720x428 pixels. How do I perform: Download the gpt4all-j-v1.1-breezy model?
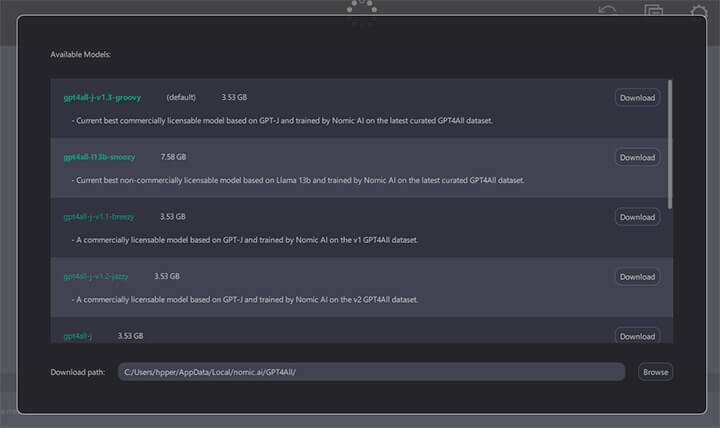tap(637, 217)
